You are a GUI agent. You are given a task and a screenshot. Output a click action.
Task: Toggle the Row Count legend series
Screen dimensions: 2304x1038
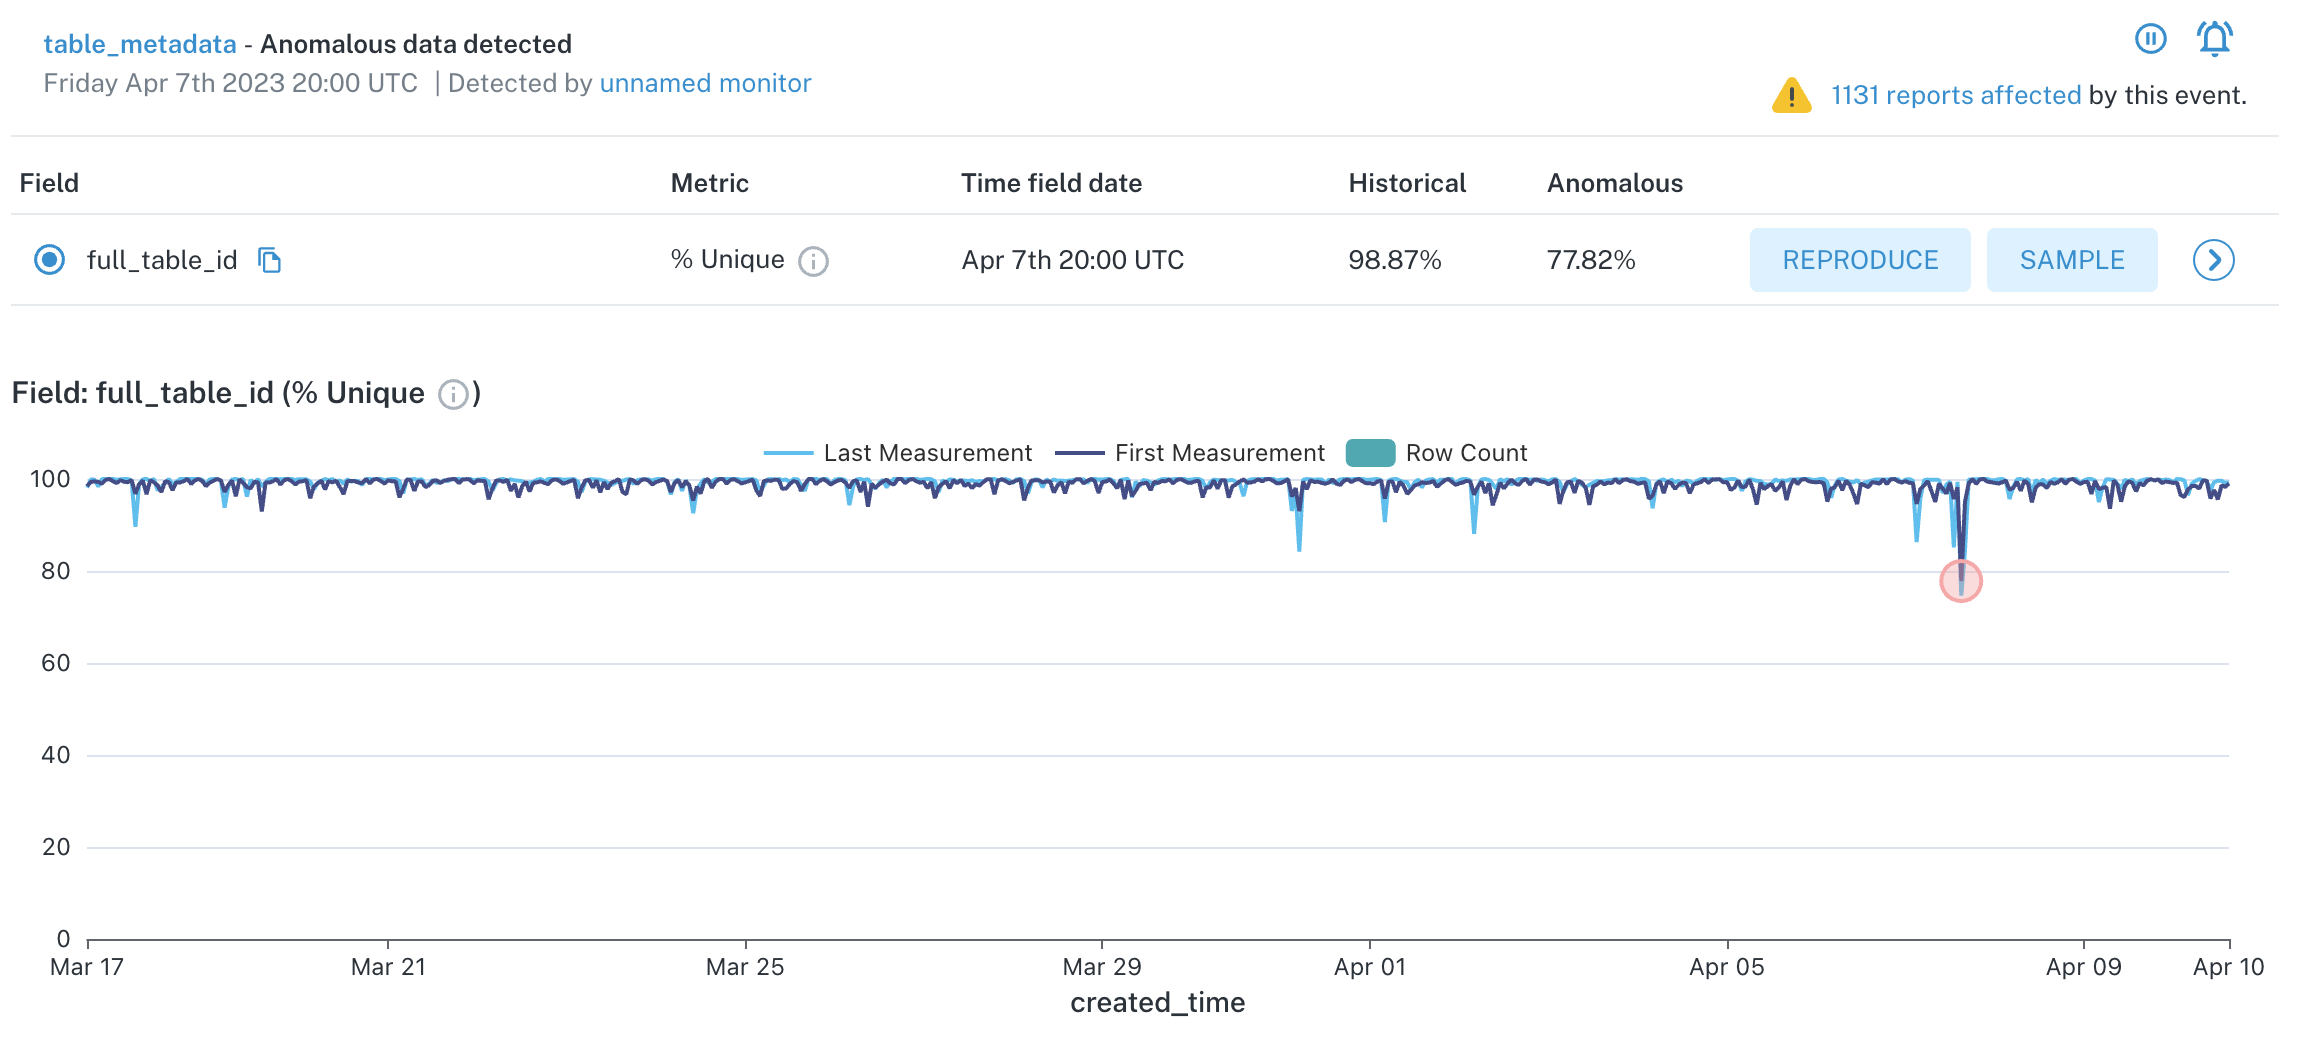[x=1436, y=453]
